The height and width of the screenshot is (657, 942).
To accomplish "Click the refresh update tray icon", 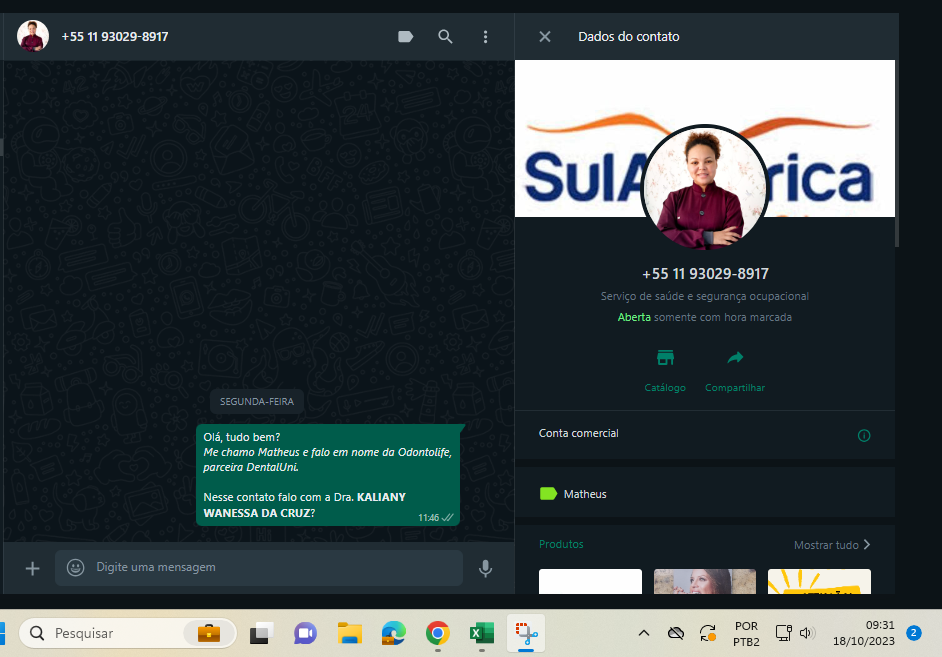I will [x=708, y=633].
